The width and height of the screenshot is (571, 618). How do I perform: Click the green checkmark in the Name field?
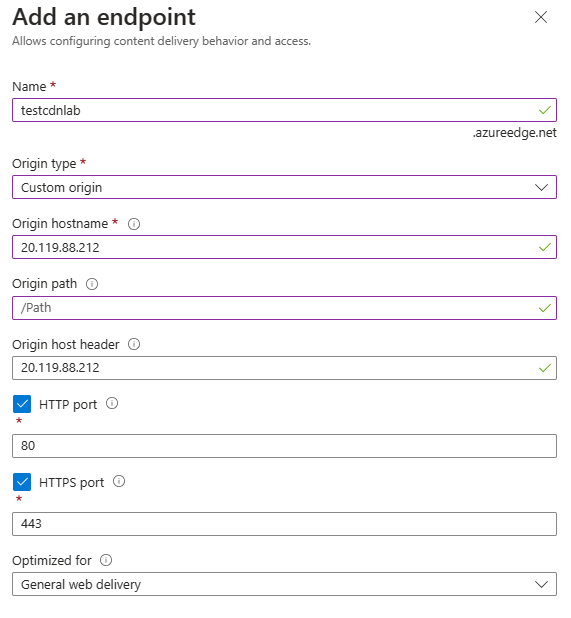pyautogui.click(x=545, y=110)
